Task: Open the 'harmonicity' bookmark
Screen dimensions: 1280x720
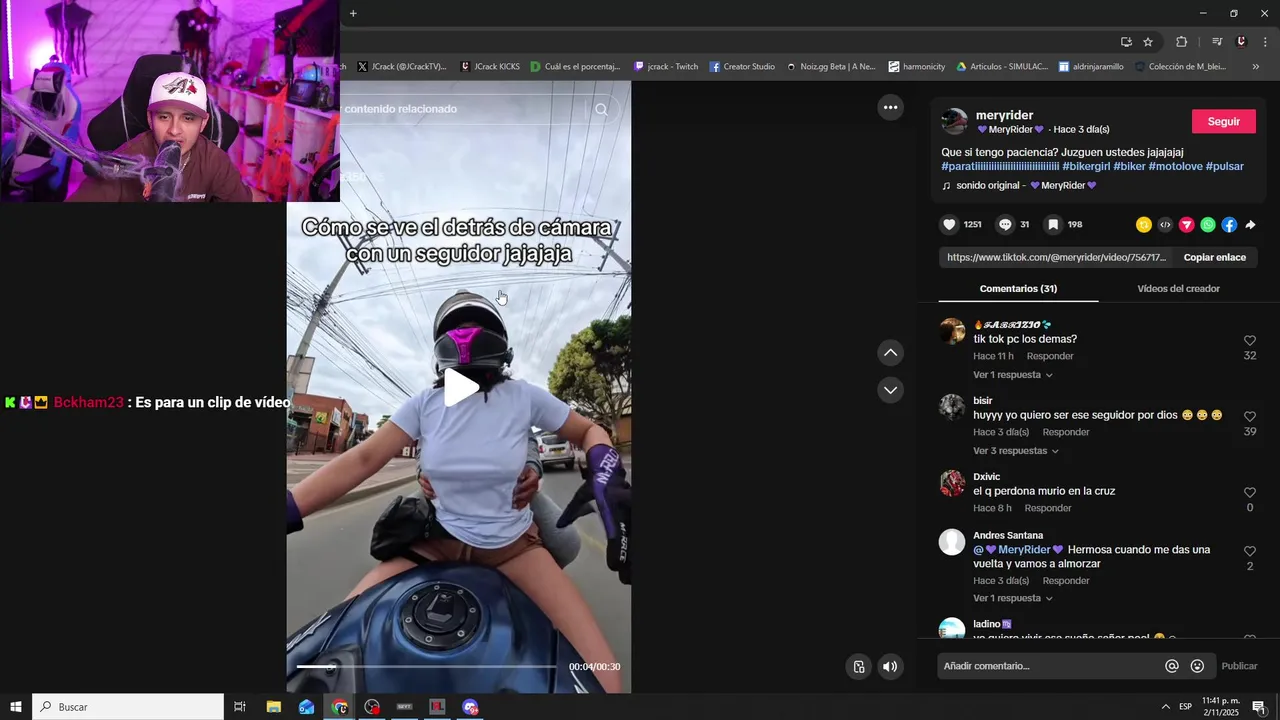Action: coord(917,67)
